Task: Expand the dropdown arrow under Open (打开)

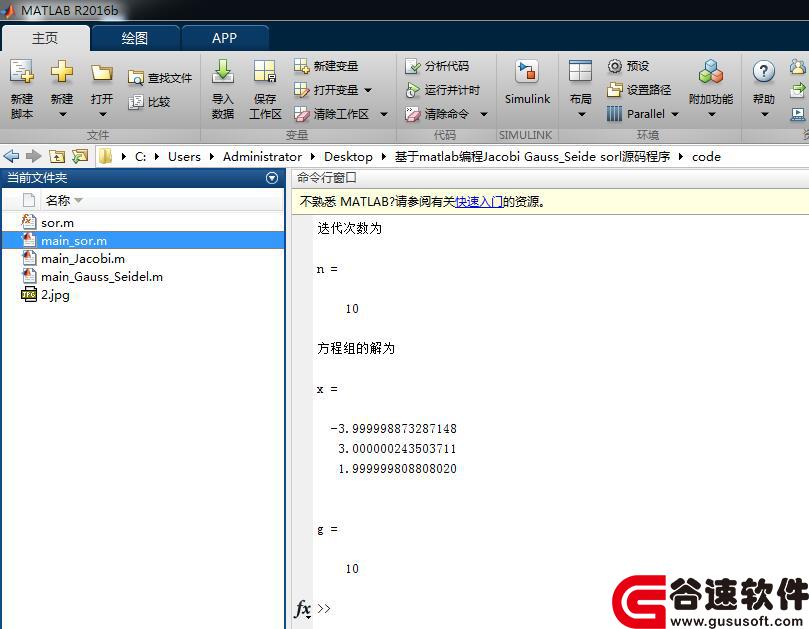Action: click(102, 114)
